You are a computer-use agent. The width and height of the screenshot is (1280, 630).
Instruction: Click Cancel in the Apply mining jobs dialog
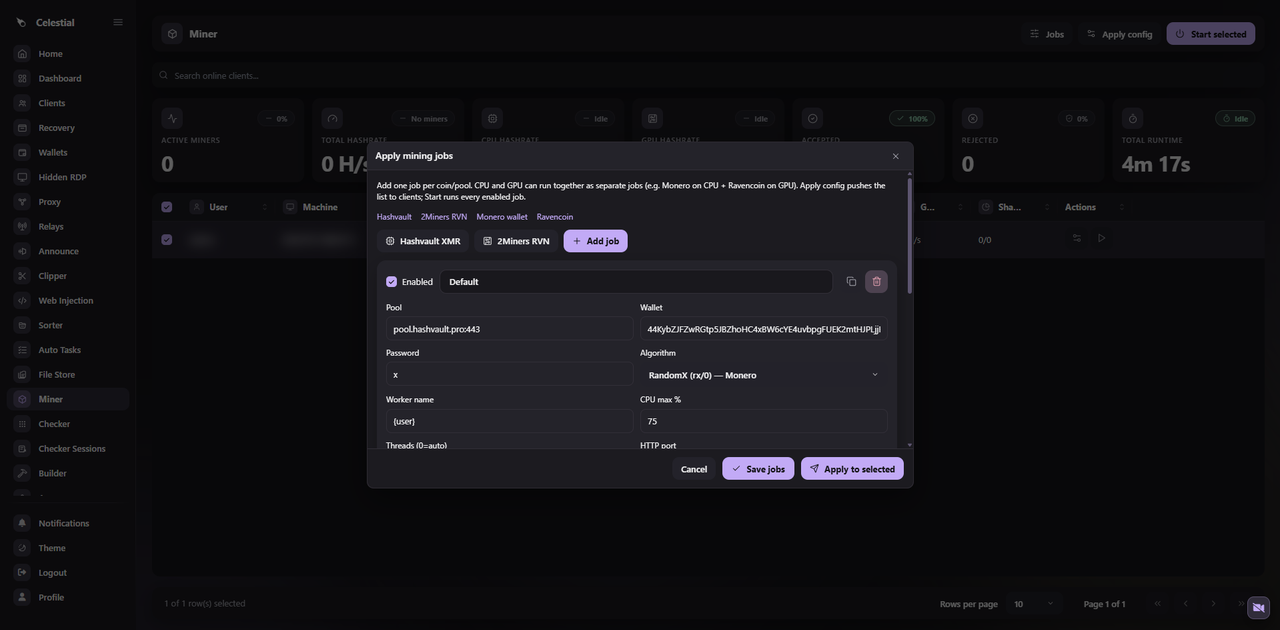[694, 469]
